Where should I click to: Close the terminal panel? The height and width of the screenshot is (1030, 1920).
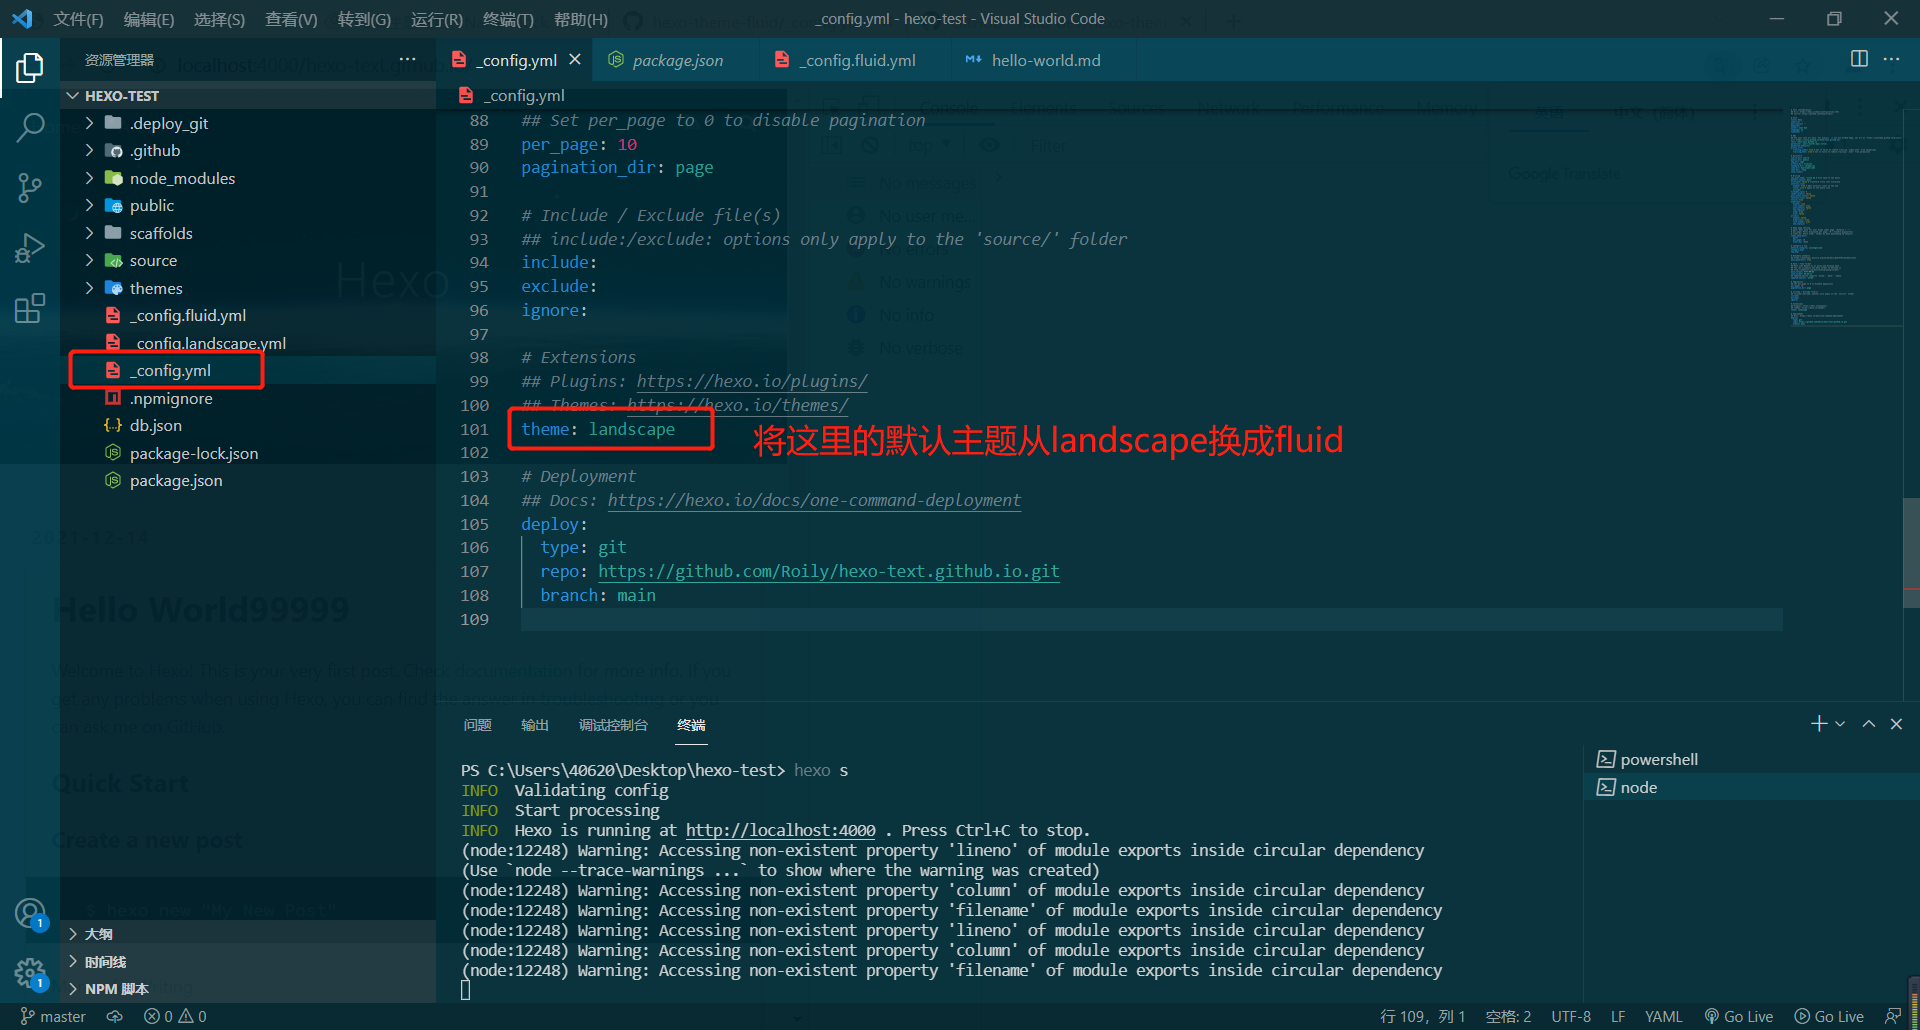(1896, 723)
